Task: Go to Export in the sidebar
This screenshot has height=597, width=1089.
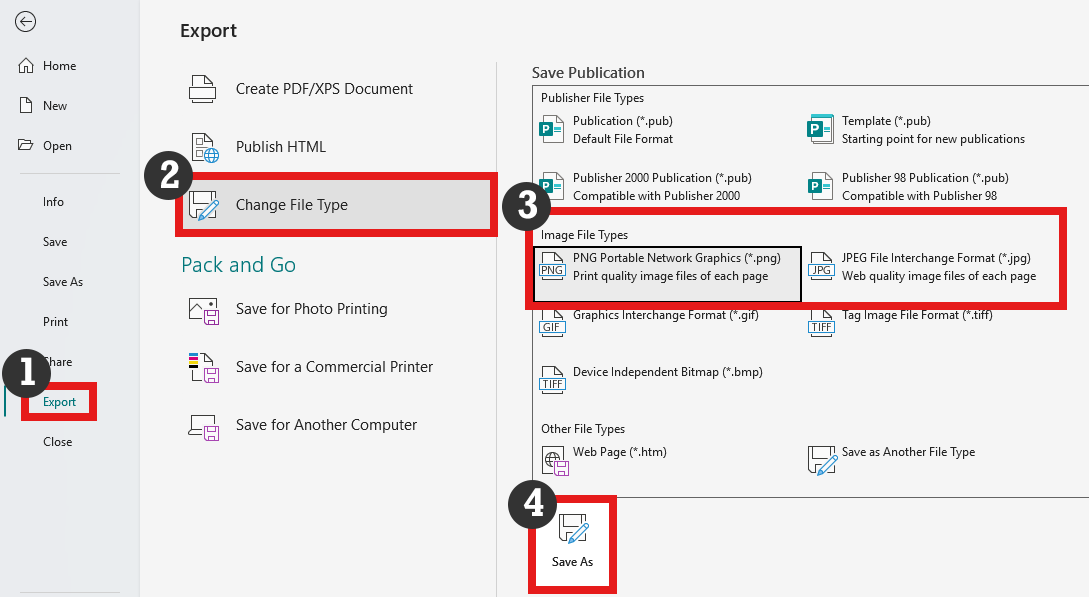Action: point(59,402)
